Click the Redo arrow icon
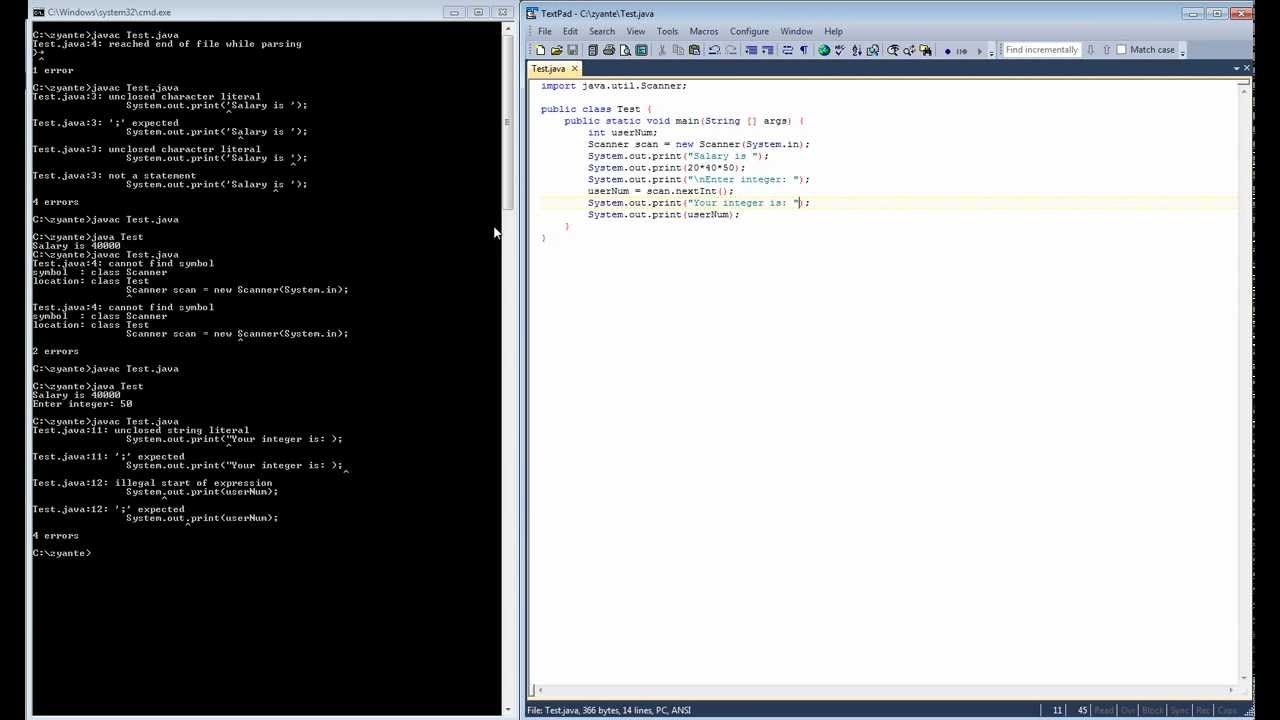This screenshot has width=1280, height=720. 731,50
